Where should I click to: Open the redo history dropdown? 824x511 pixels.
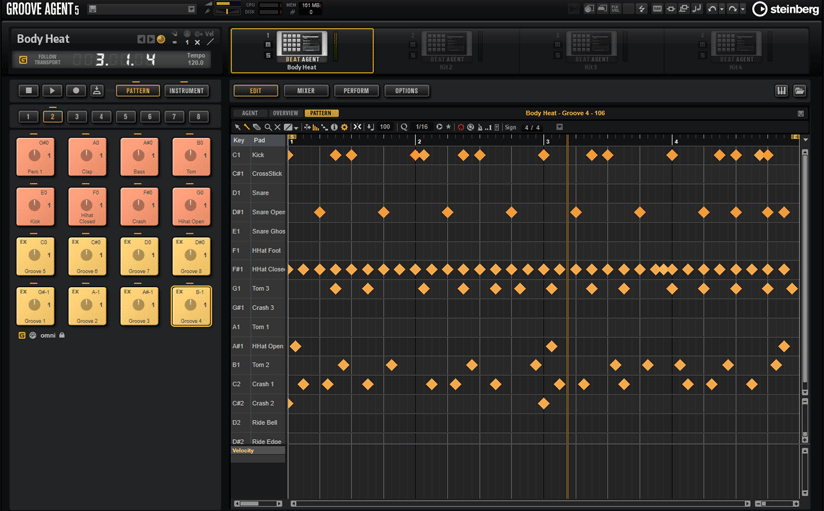pos(742,9)
